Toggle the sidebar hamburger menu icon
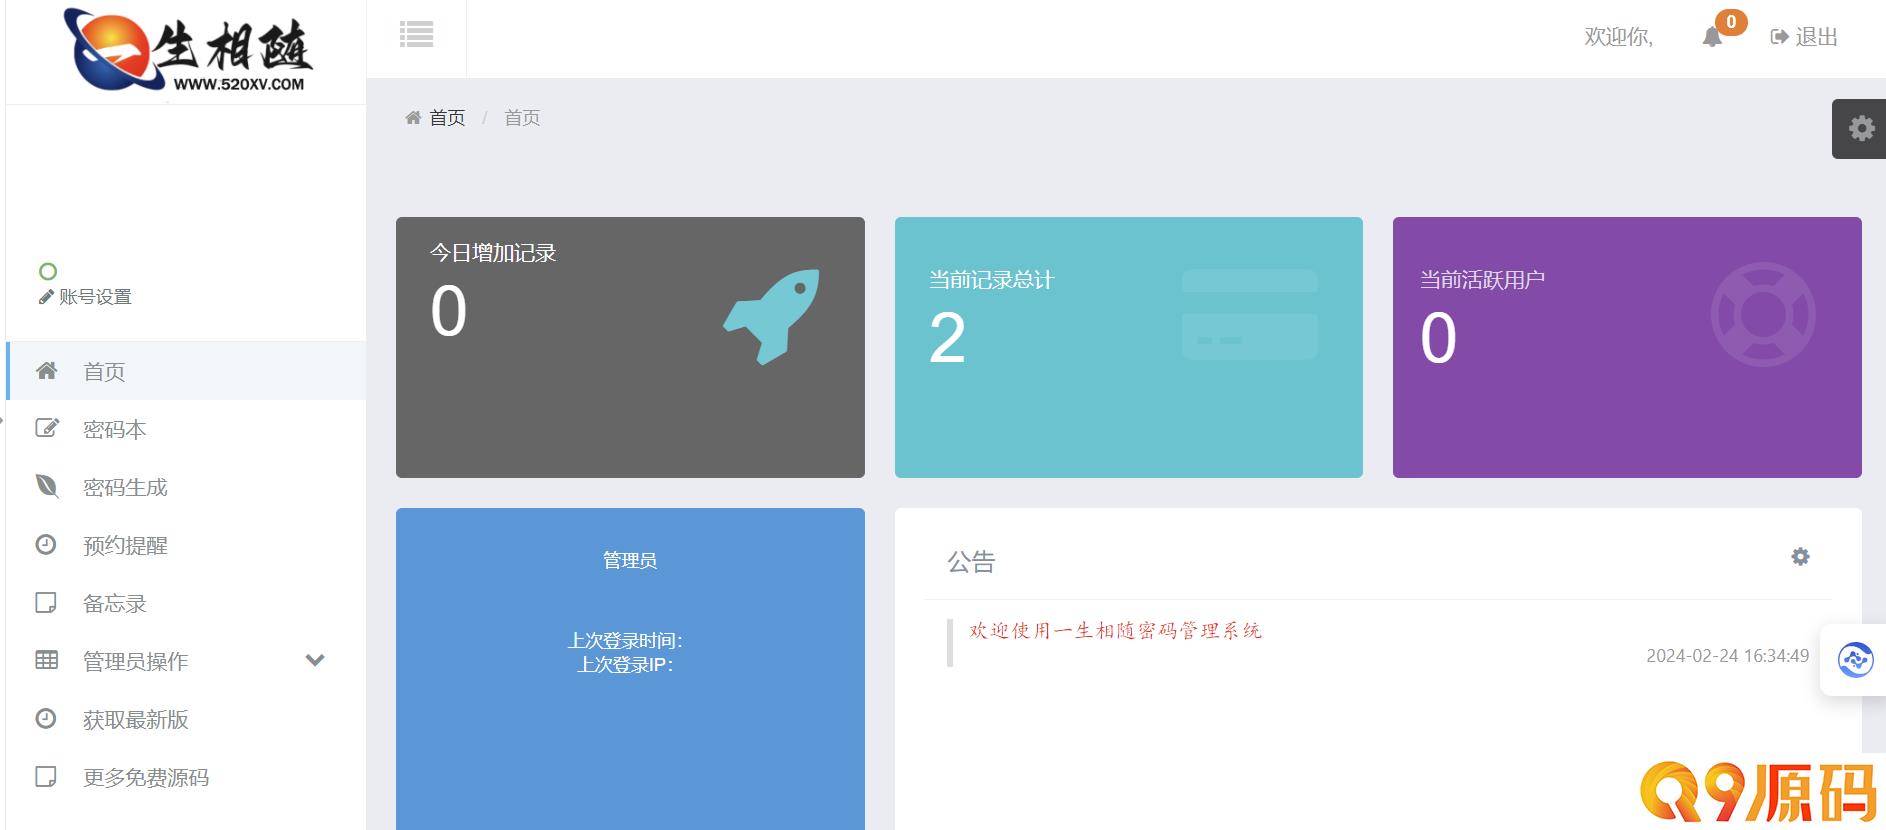The height and width of the screenshot is (830, 1886). tap(416, 35)
